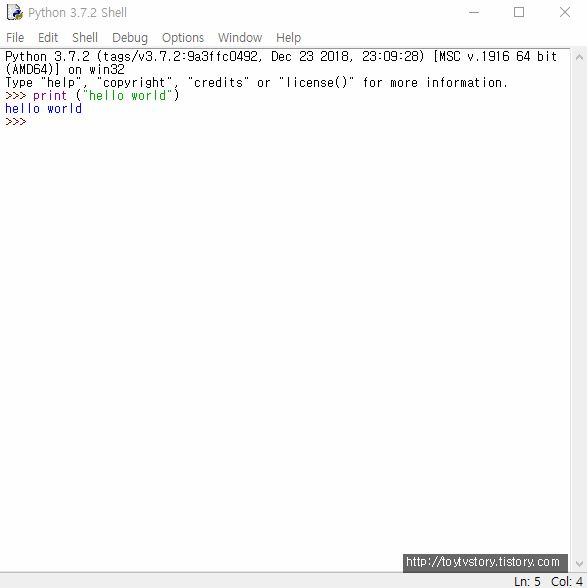Open the Debug menu

[x=130, y=38]
